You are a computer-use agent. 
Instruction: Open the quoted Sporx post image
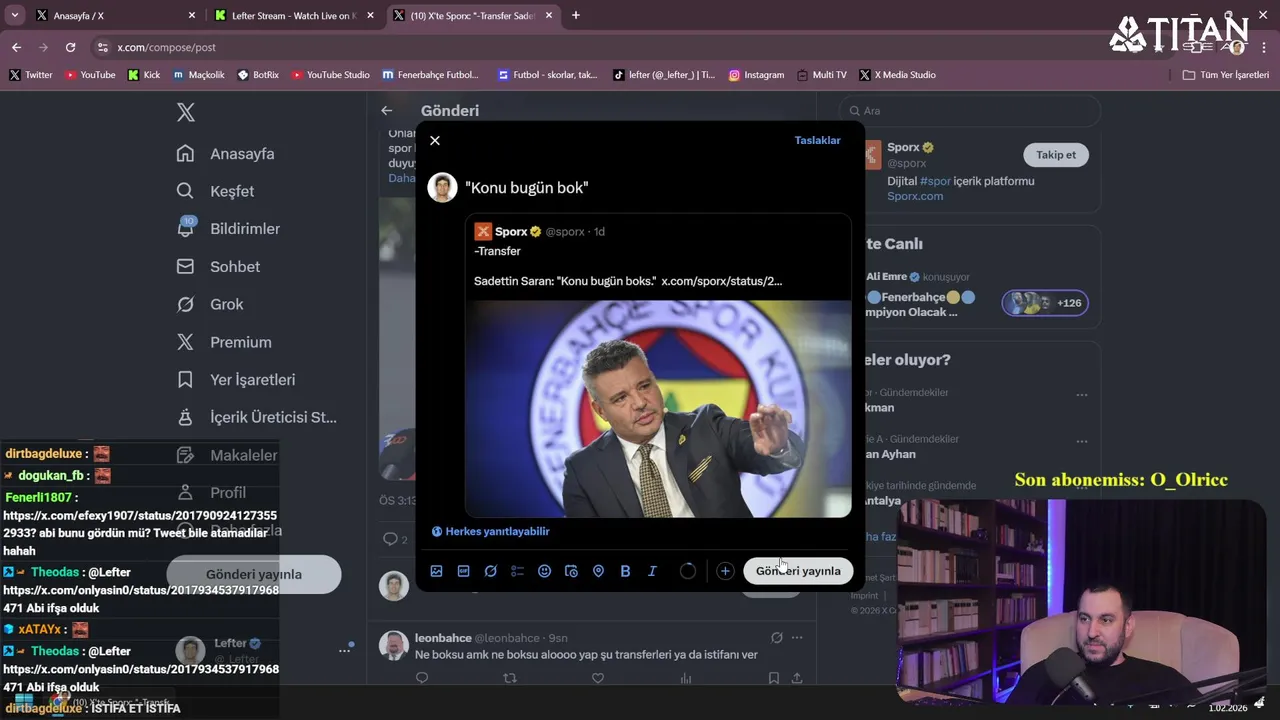(658, 409)
